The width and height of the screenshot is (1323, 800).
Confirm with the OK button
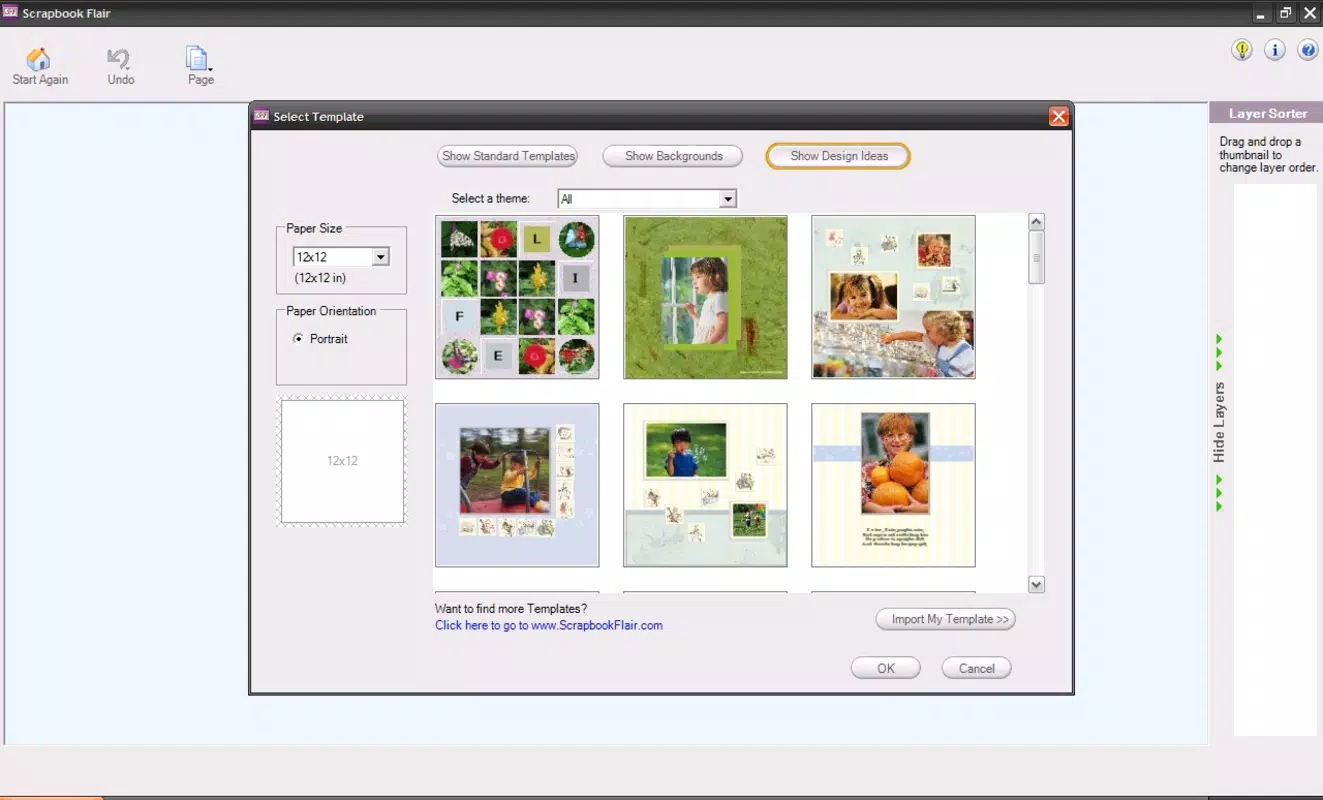(x=886, y=668)
